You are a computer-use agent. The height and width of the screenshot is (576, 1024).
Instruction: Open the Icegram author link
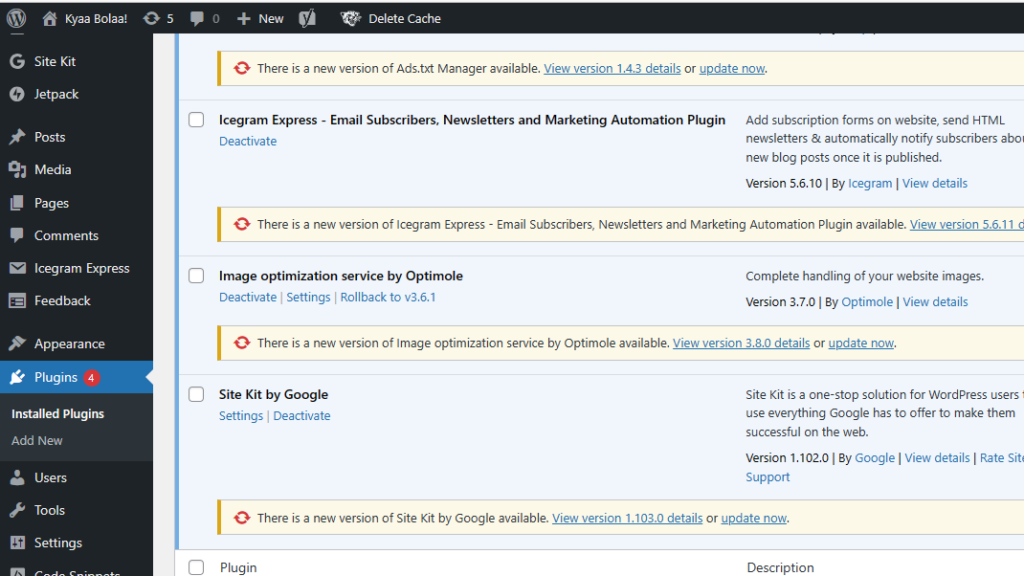[870, 184]
